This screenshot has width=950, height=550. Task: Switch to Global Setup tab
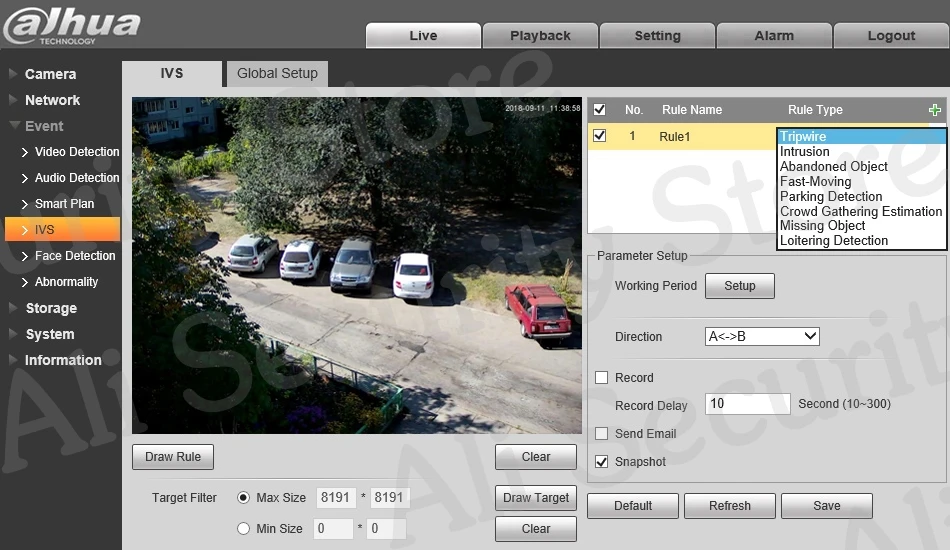tap(277, 73)
